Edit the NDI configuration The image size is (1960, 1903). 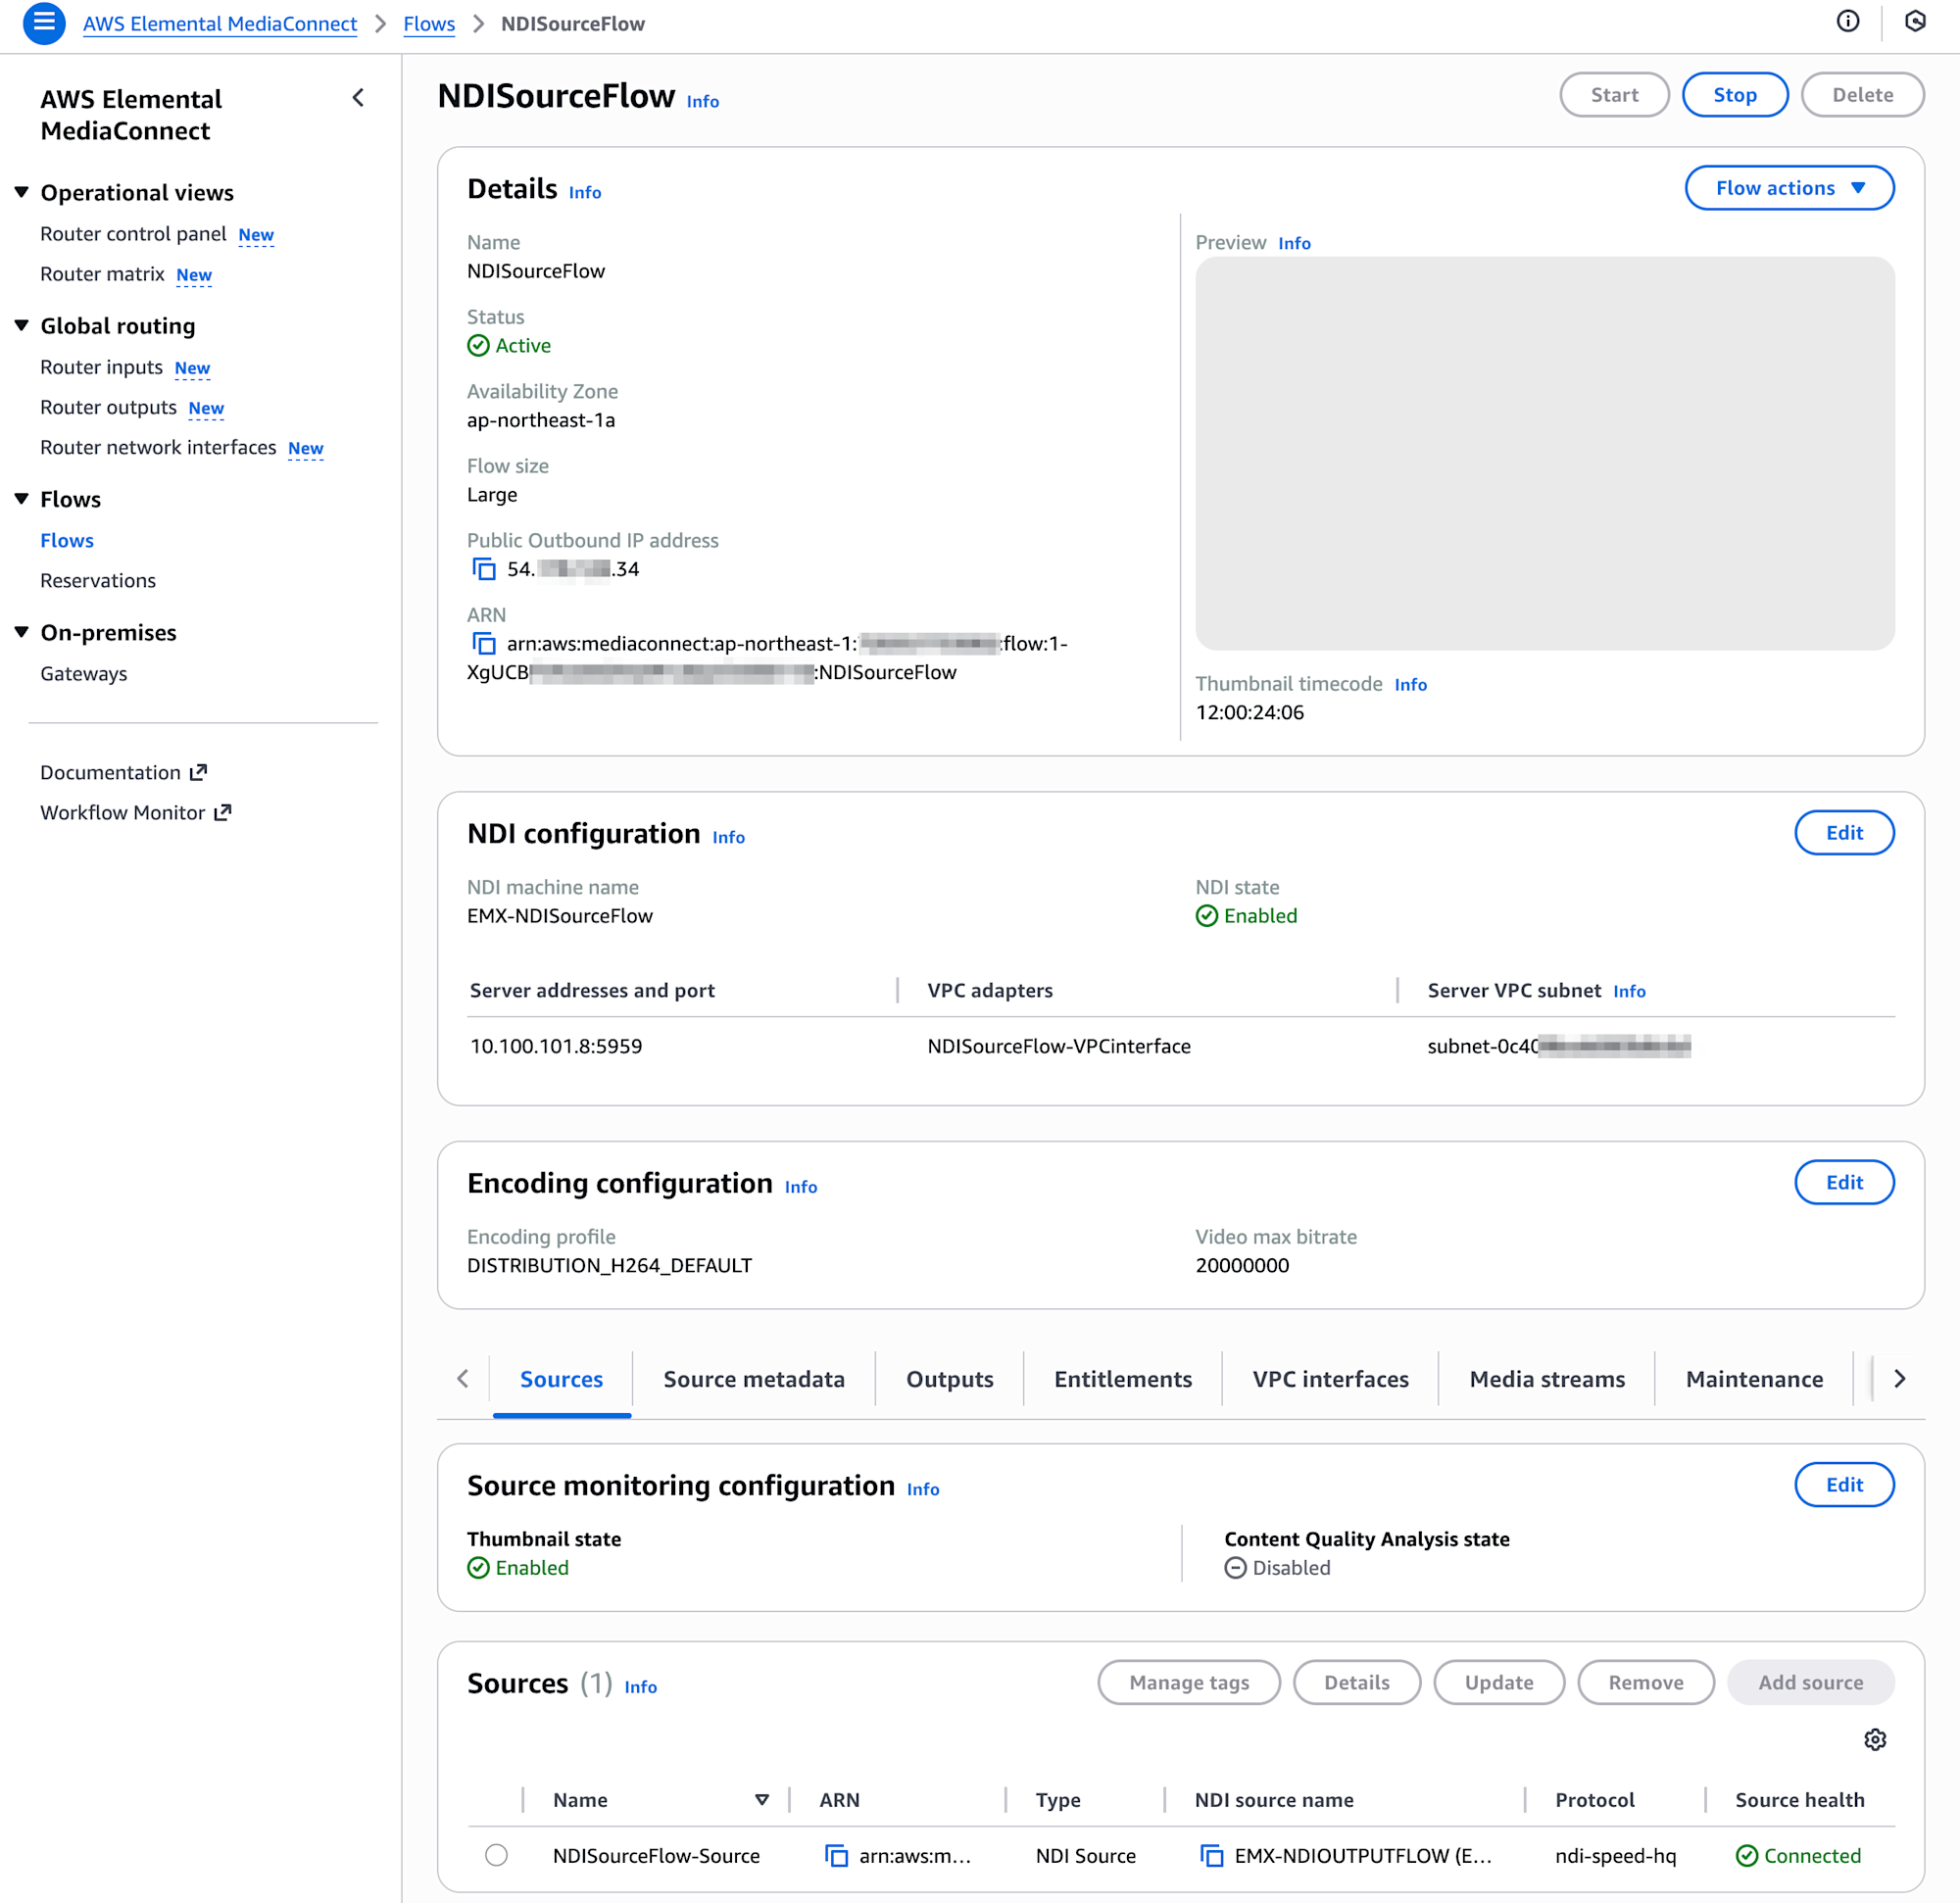point(1843,833)
